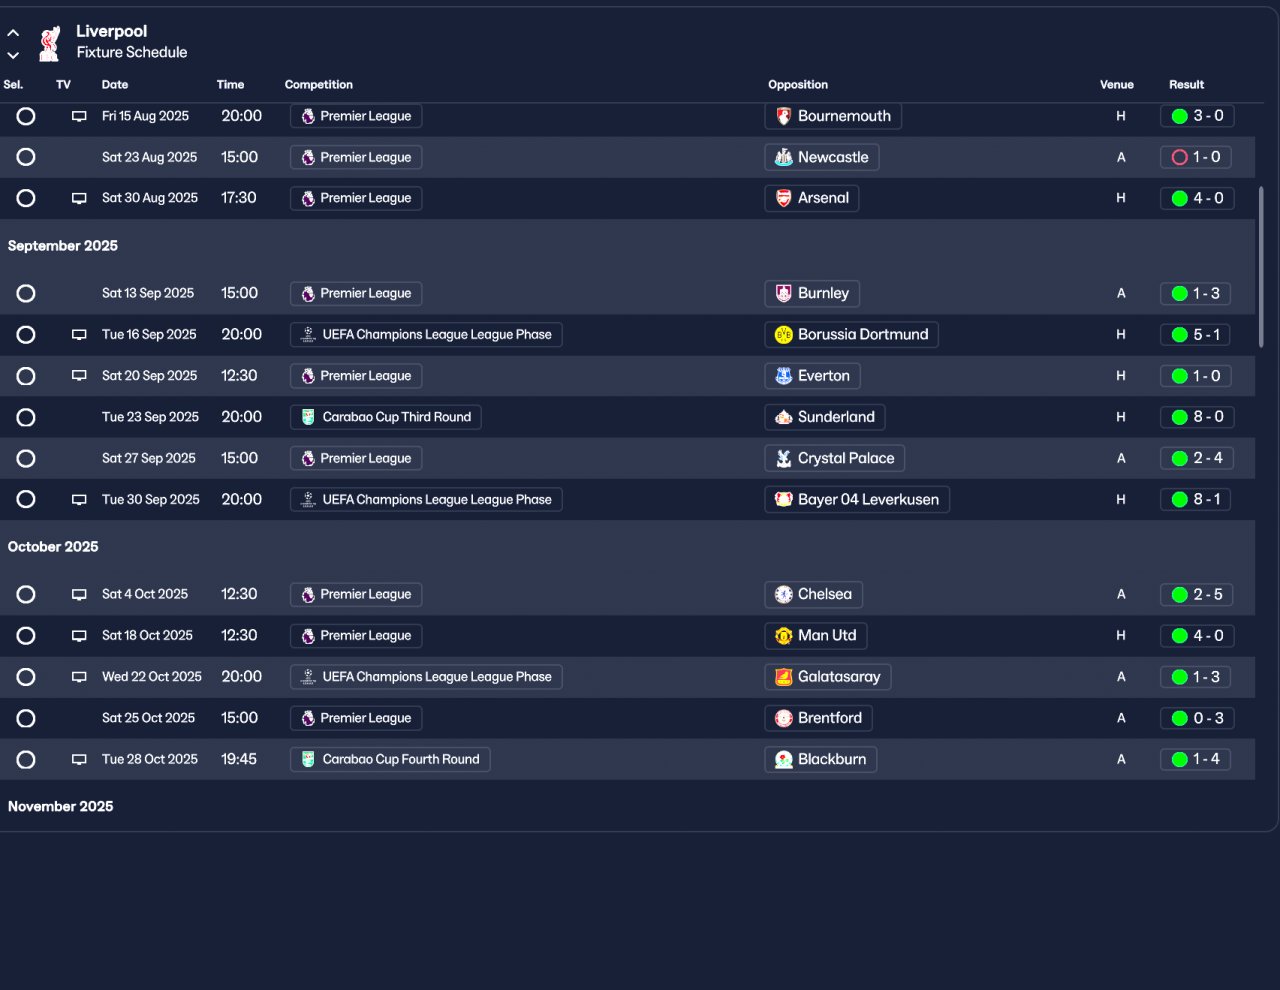This screenshot has height=990, width=1280.
Task: Sort fixtures by the Date column header
Action: point(115,85)
